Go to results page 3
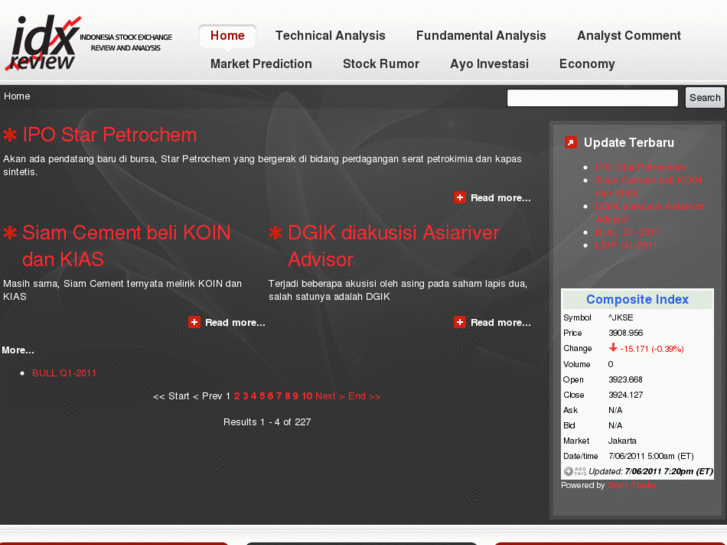The width and height of the screenshot is (727, 545). click(x=245, y=396)
